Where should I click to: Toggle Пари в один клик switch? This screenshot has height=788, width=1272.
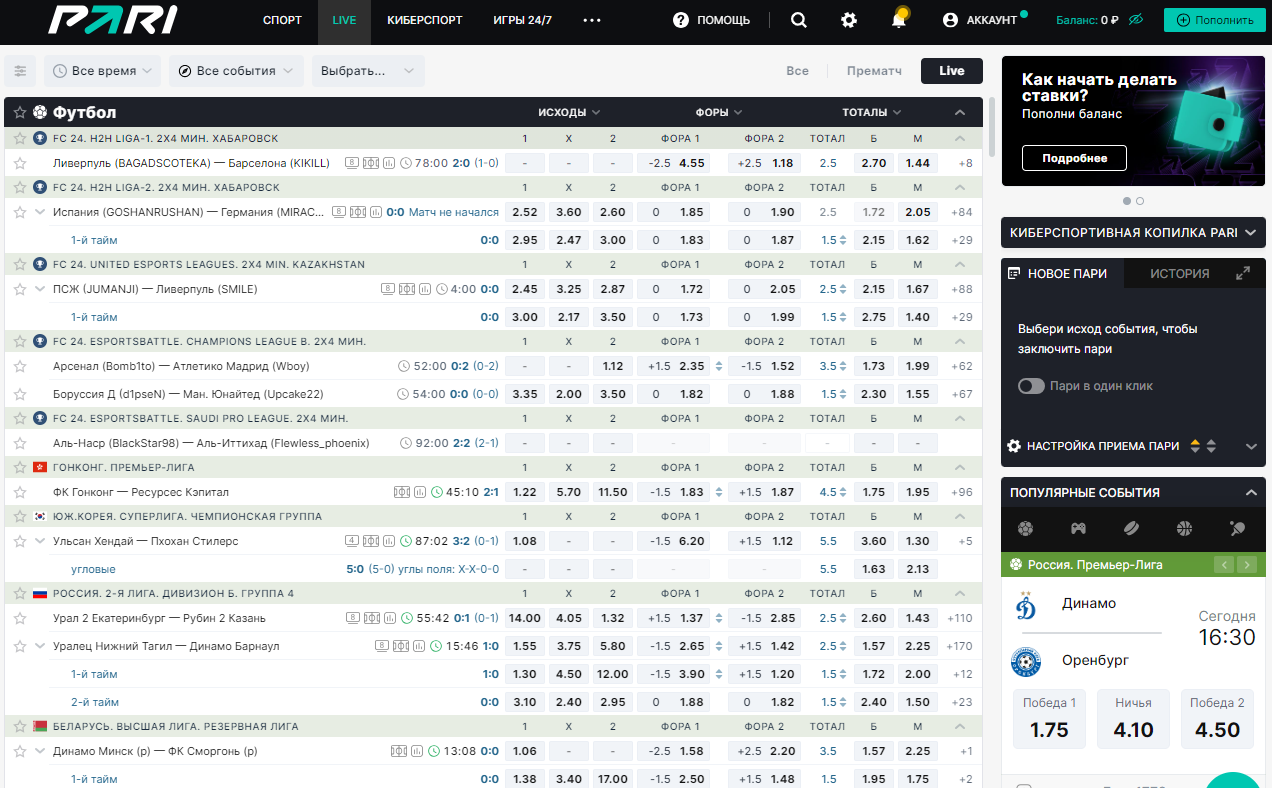click(x=1031, y=386)
